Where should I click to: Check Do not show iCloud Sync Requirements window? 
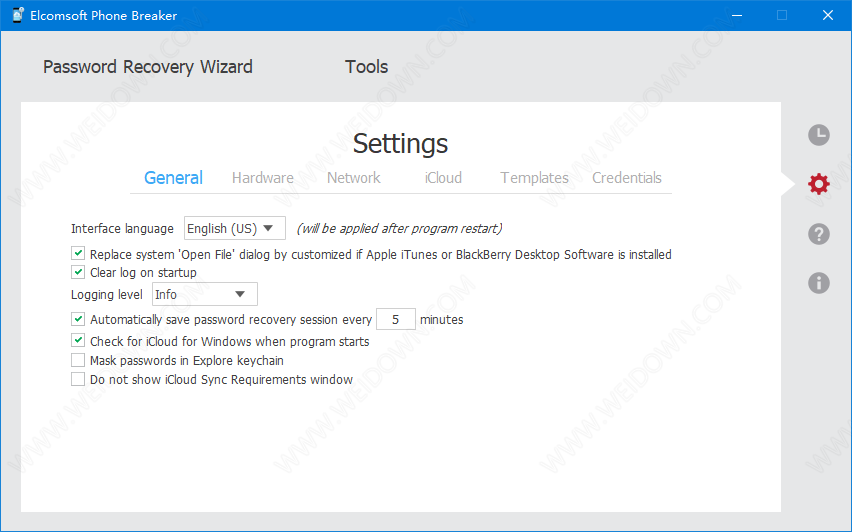tap(78, 379)
